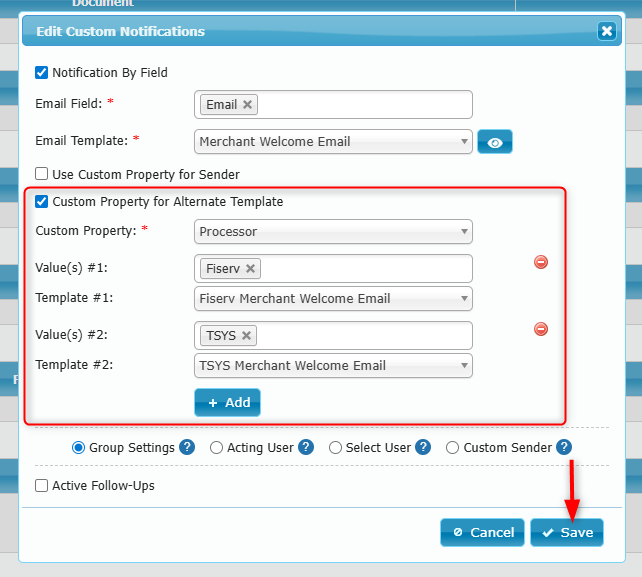This screenshot has height=577, width=642.
Task: Open the Template #2 dropdown
Action: coord(333,366)
